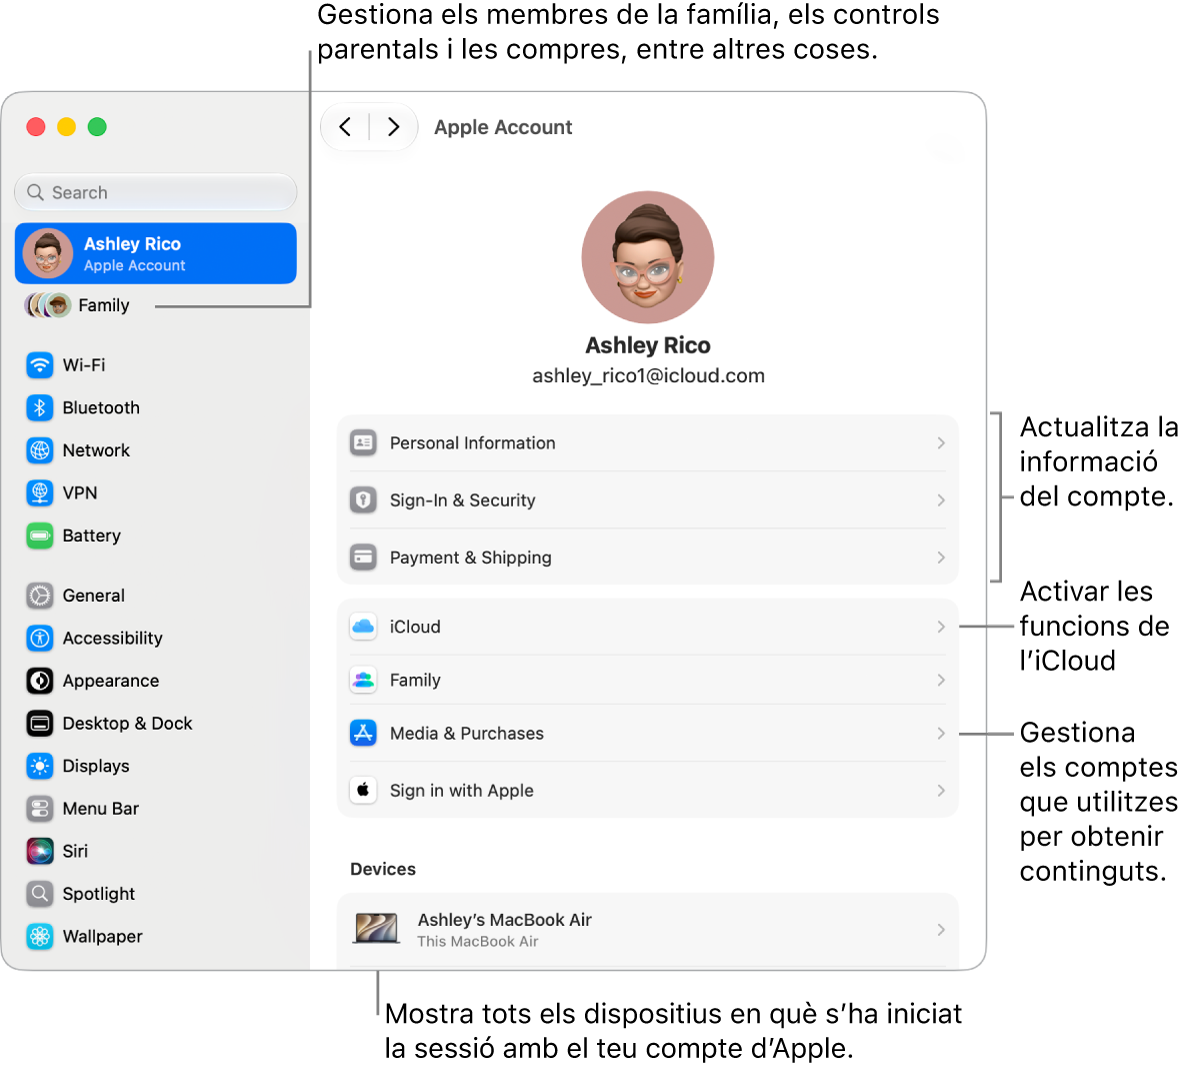Viewport: 1192px width, 1067px height.
Task: Click the General gear icon
Action: 40,596
